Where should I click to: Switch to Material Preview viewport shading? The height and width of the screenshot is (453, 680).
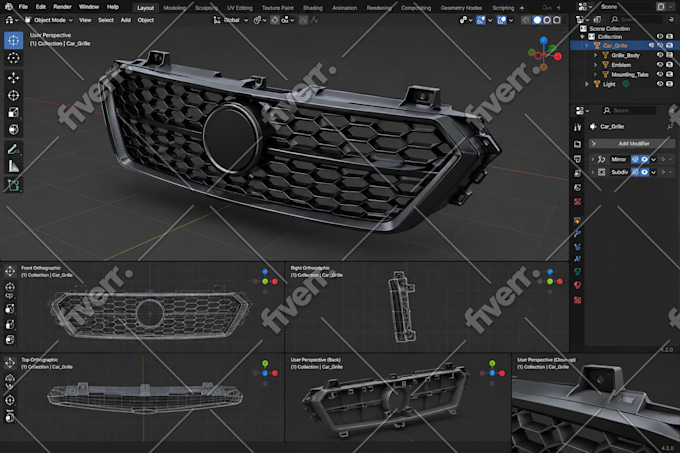click(547, 20)
